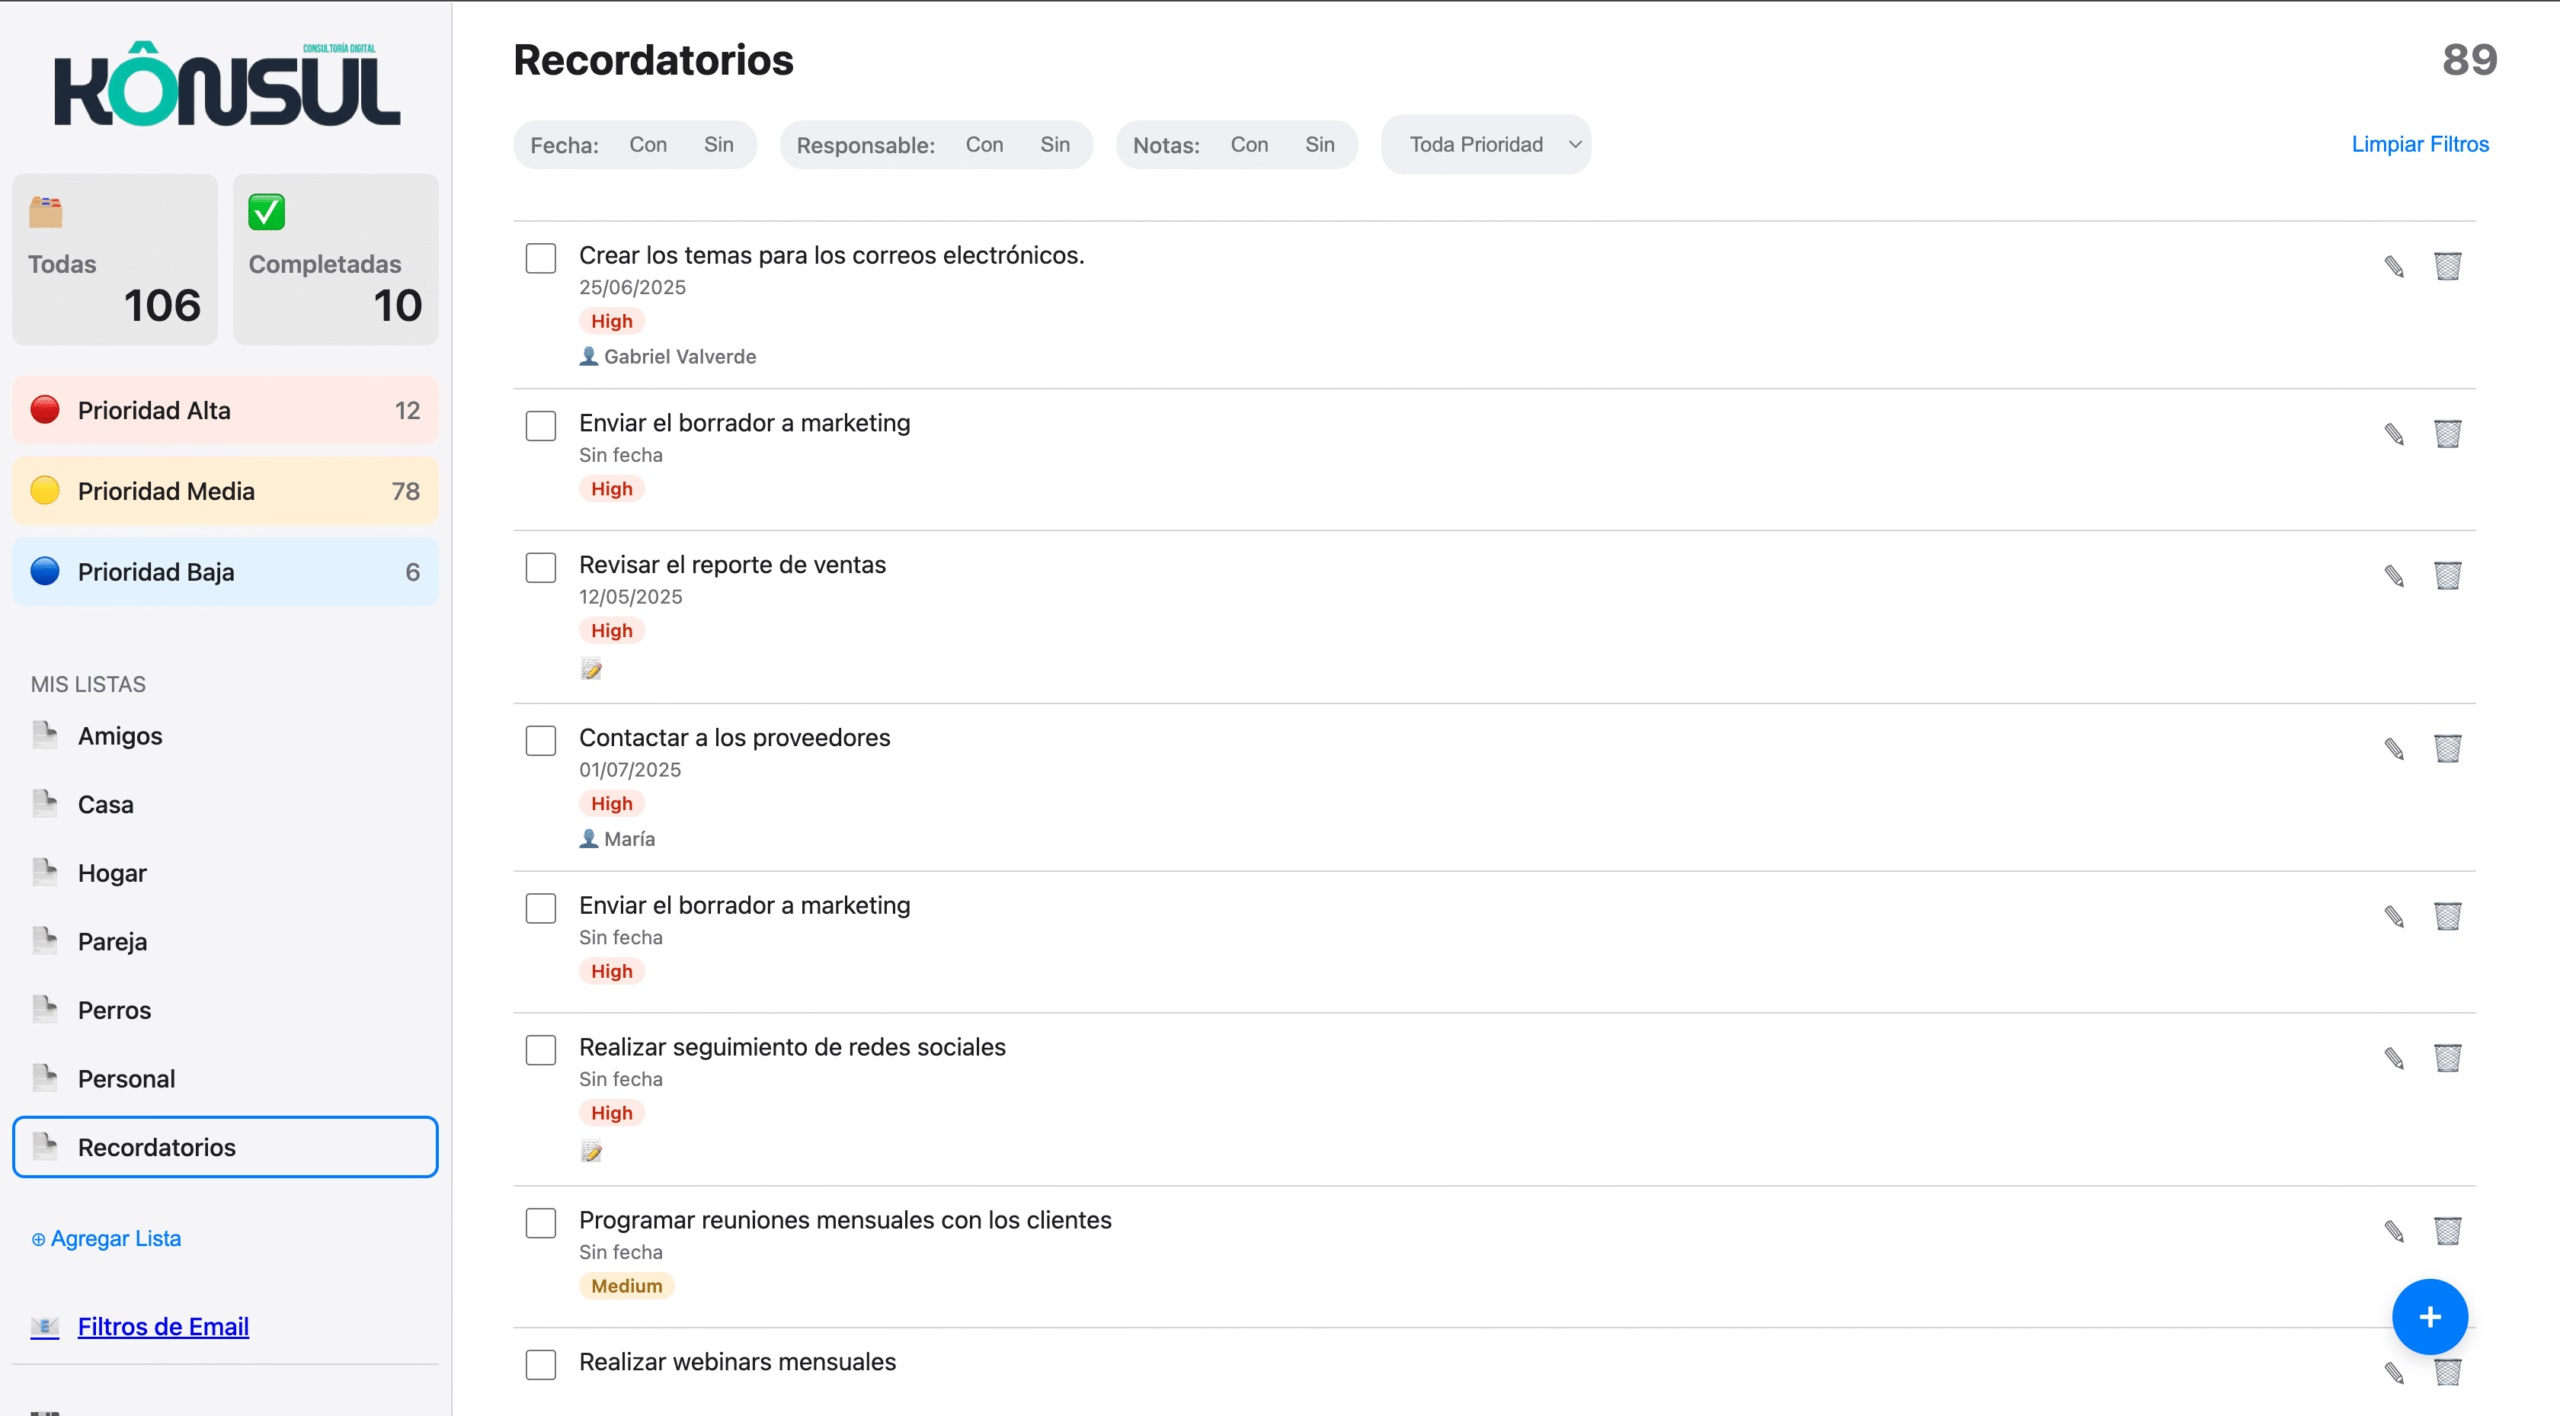Click the Recordatorios page title
This screenshot has width=2560, height=1416.
(x=653, y=60)
